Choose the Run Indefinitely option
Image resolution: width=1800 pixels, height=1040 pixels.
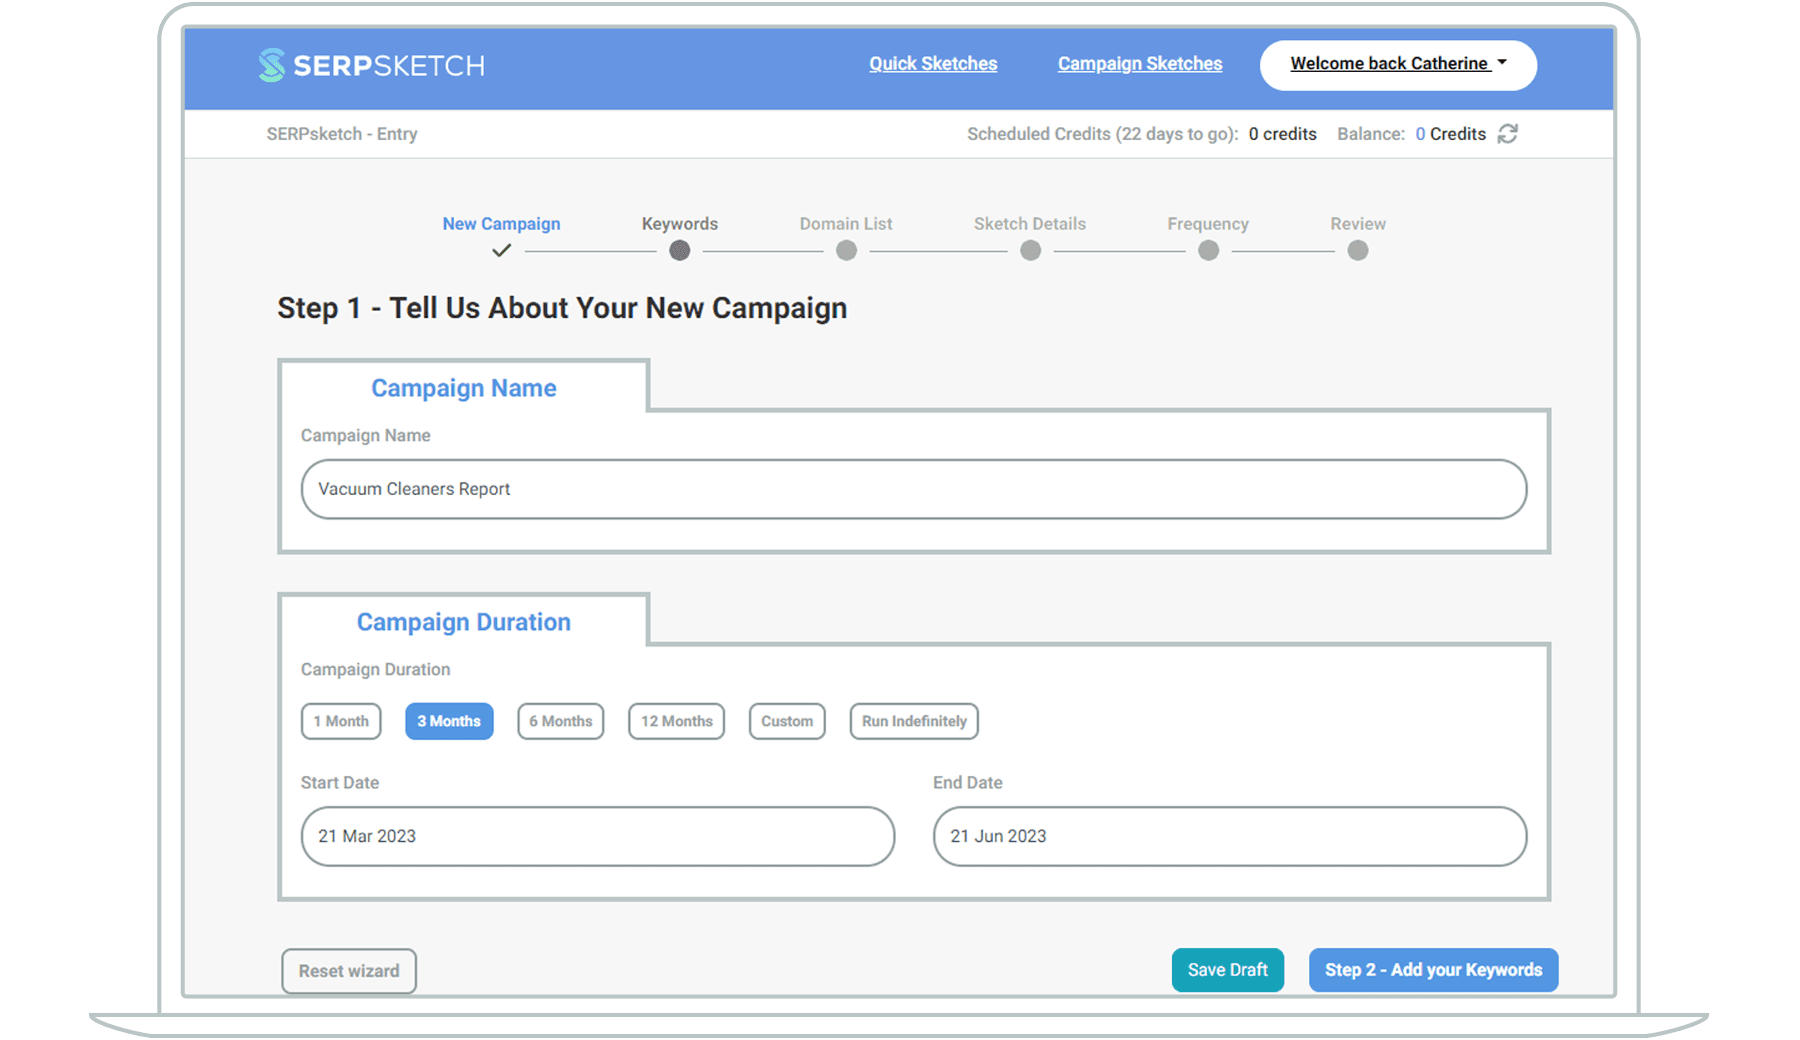pos(914,721)
